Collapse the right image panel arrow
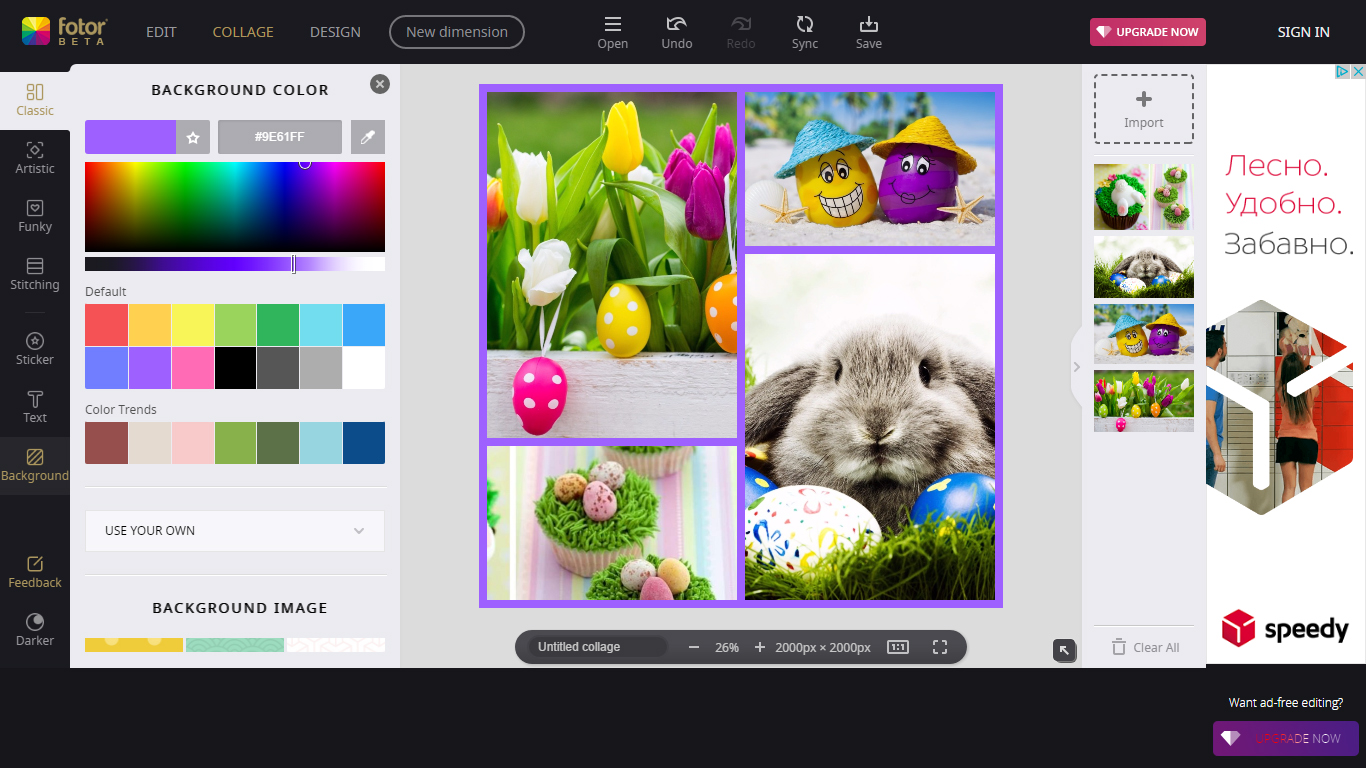Viewport: 1366px width, 768px height. point(1076,367)
